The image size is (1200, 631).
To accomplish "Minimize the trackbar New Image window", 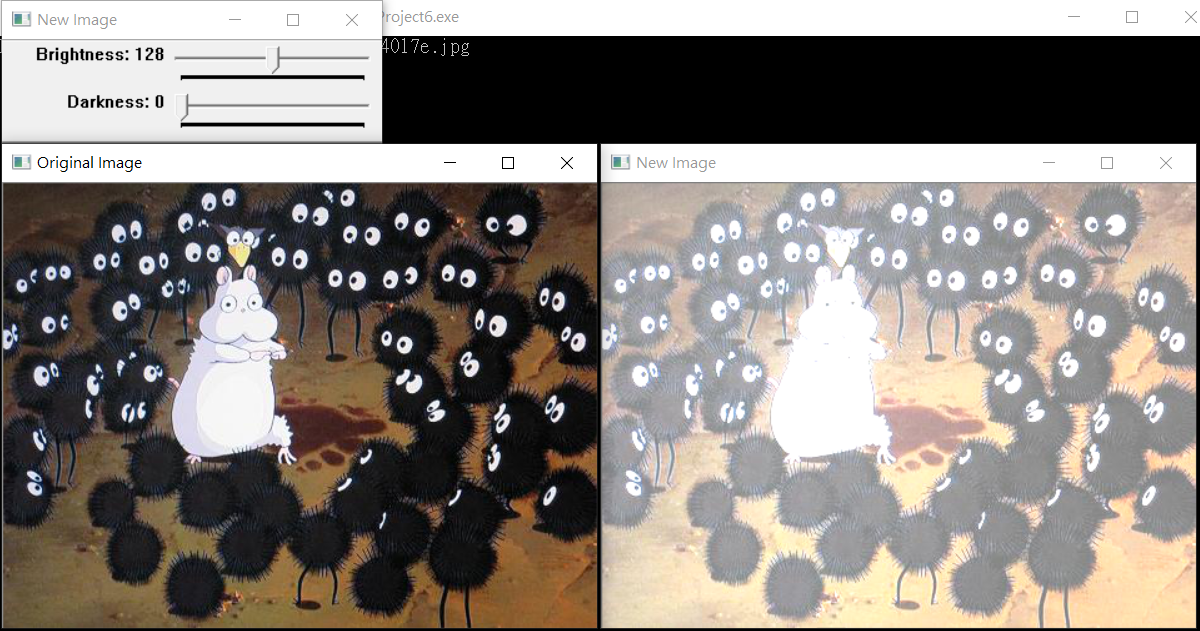I will click(234, 19).
